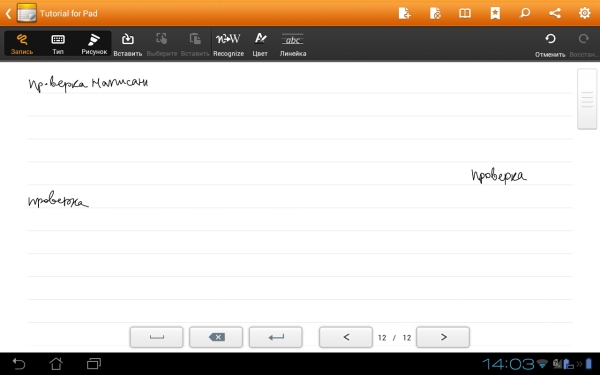
Task: Open settings gear in title bar
Action: coord(585,13)
